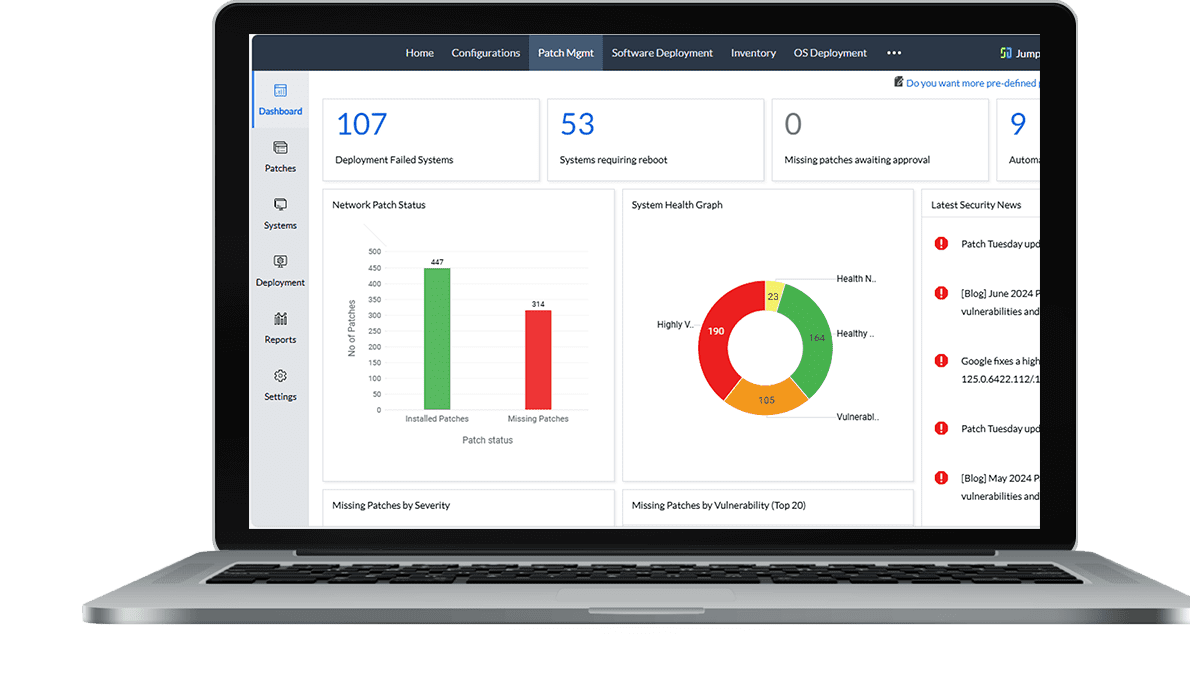This screenshot has height=694, width=1190.
Task: Click the orange Vulnerable donut segment
Action: point(765,399)
